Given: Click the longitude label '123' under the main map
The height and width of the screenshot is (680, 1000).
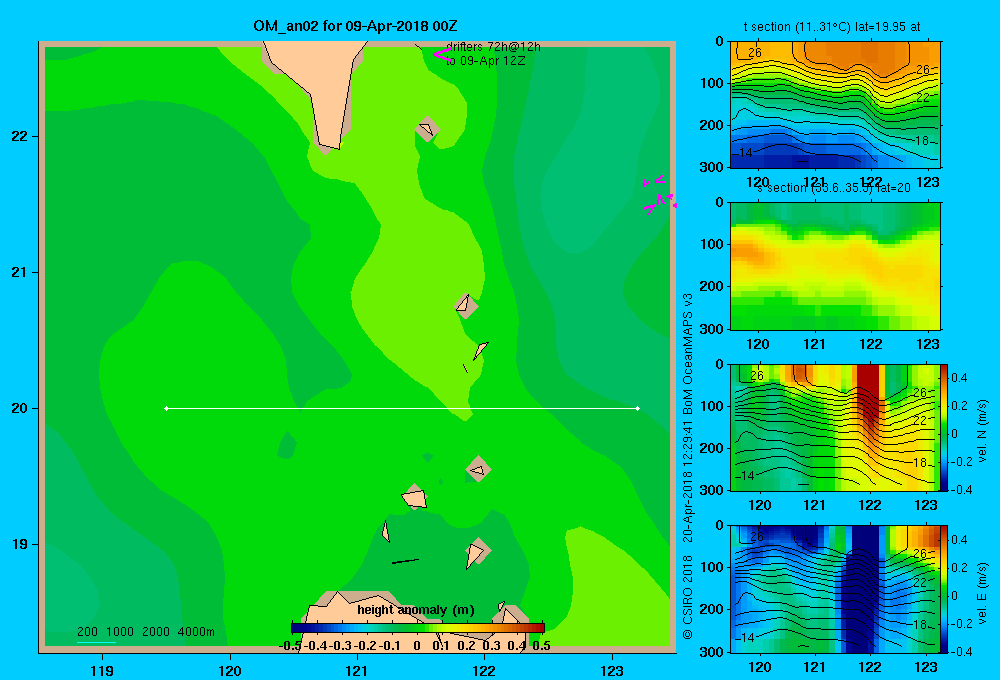Looking at the screenshot, I should (612, 670).
